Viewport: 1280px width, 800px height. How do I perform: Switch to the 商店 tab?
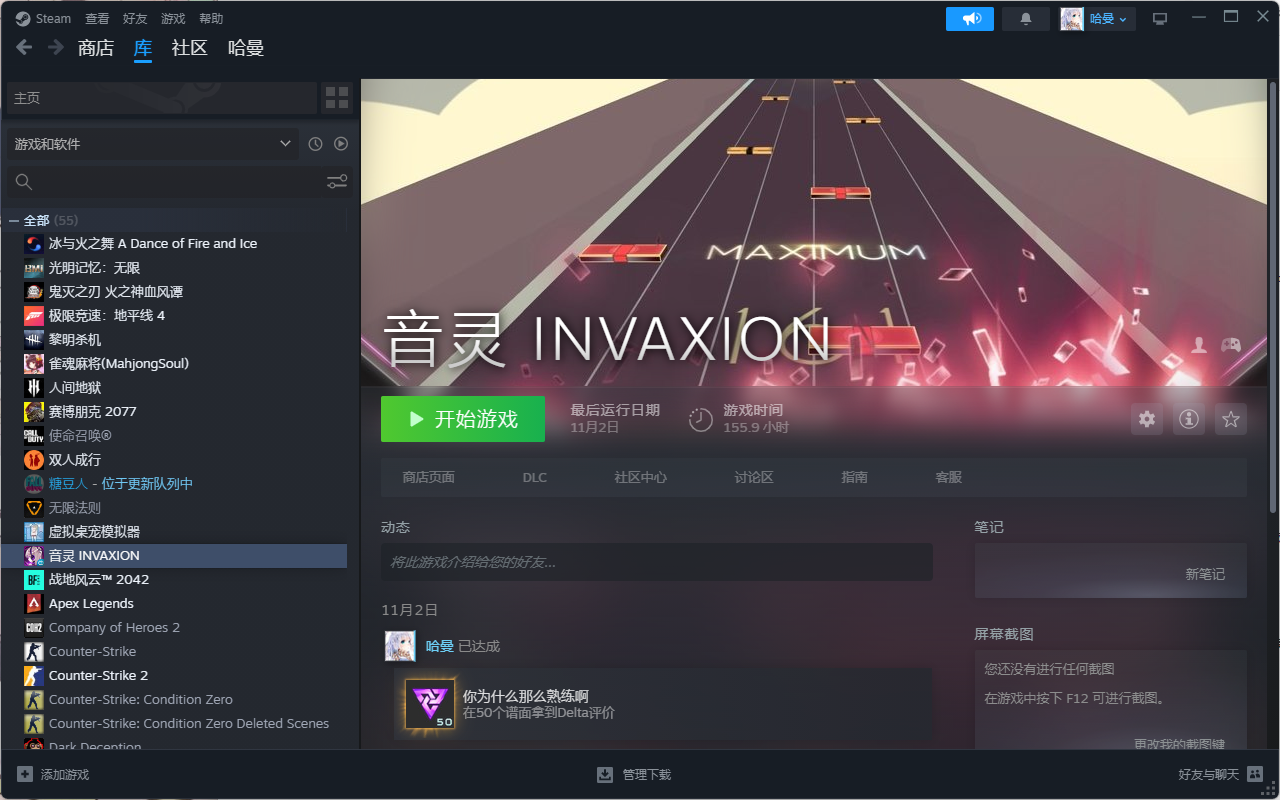96,48
